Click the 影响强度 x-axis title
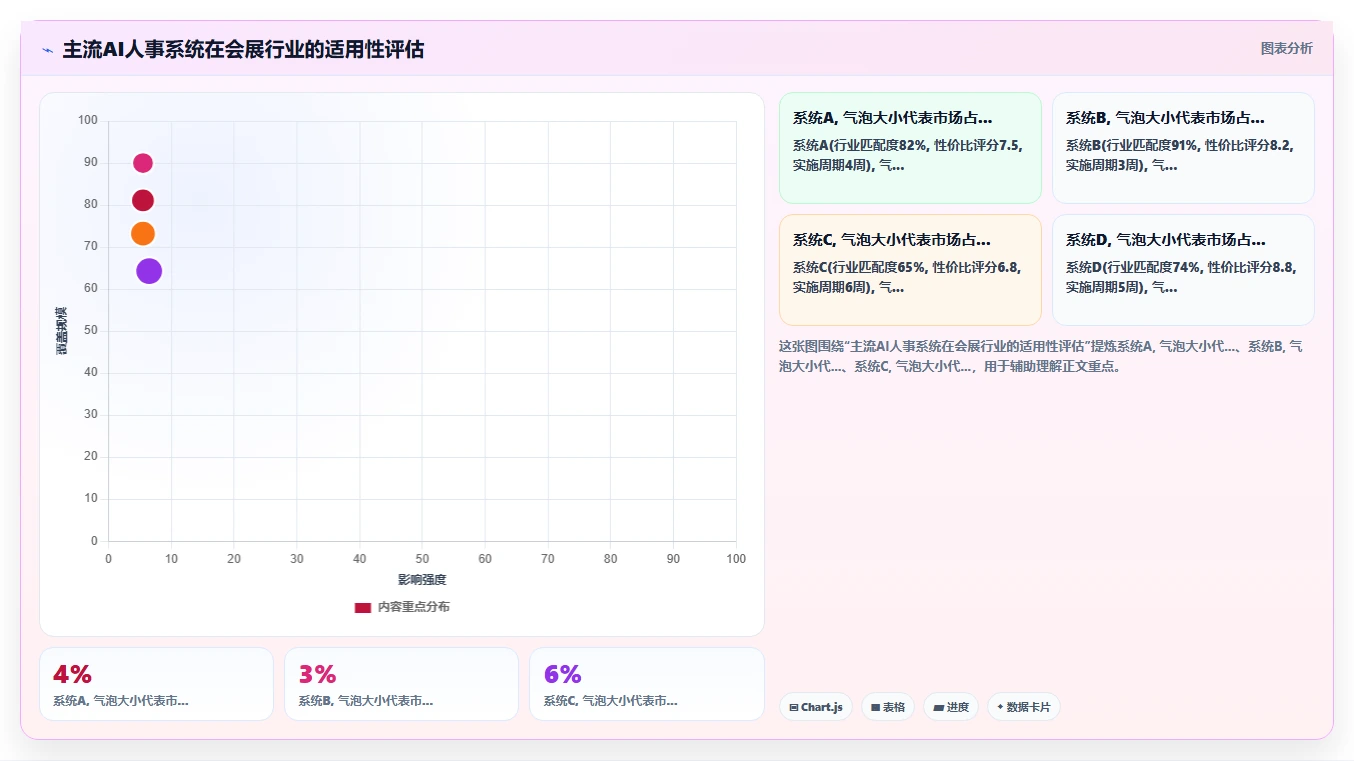The image size is (1354, 761). [422, 580]
